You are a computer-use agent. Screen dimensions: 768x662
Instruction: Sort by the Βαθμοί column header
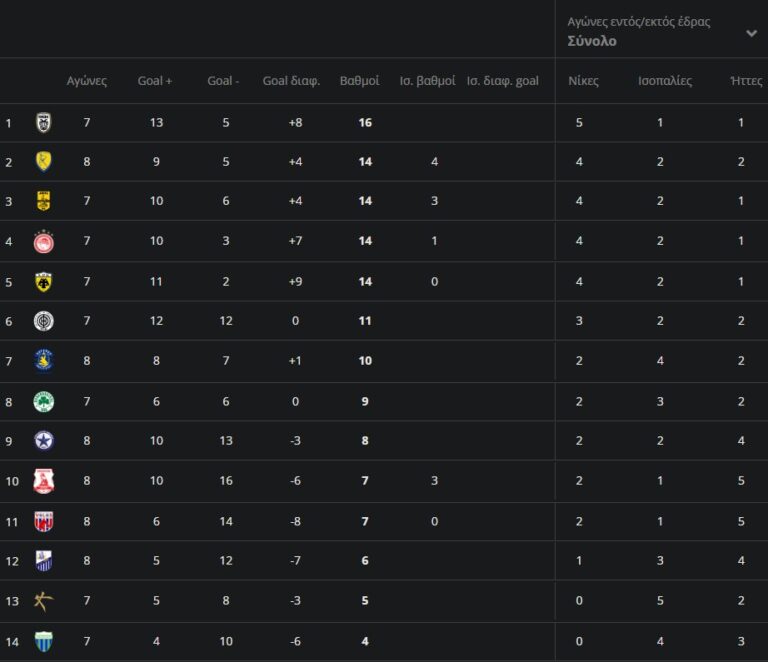coord(359,81)
